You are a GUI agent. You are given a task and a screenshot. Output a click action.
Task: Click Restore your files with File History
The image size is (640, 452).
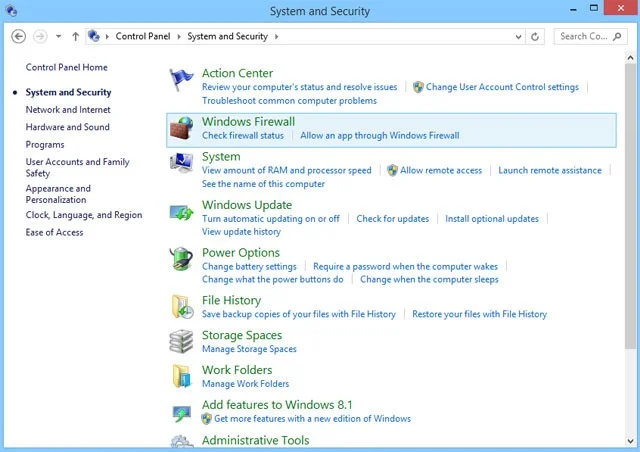pyautogui.click(x=479, y=314)
